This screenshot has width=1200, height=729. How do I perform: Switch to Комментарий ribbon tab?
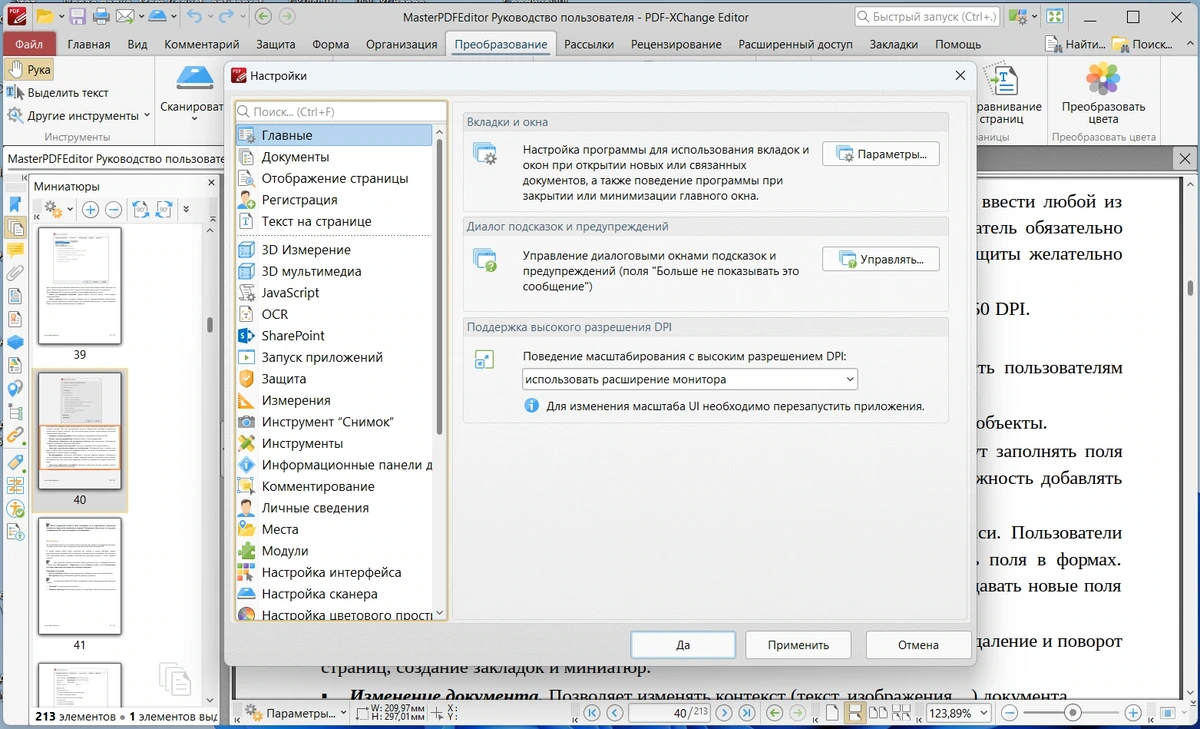click(202, 44)
